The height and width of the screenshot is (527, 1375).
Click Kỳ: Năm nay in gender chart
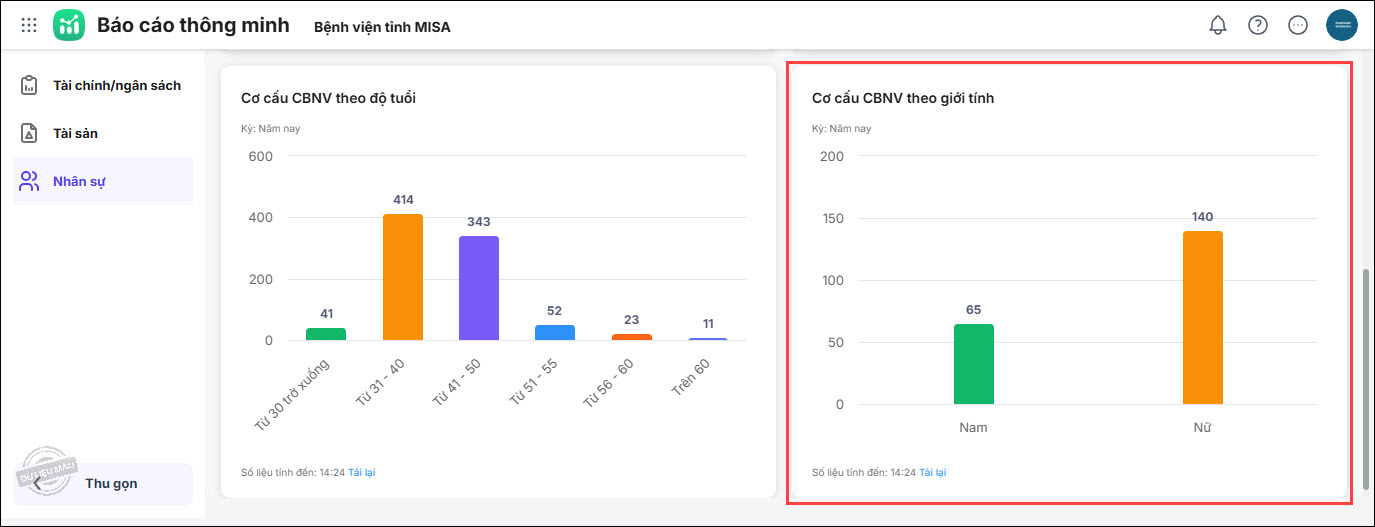click(x=841, y=128)
